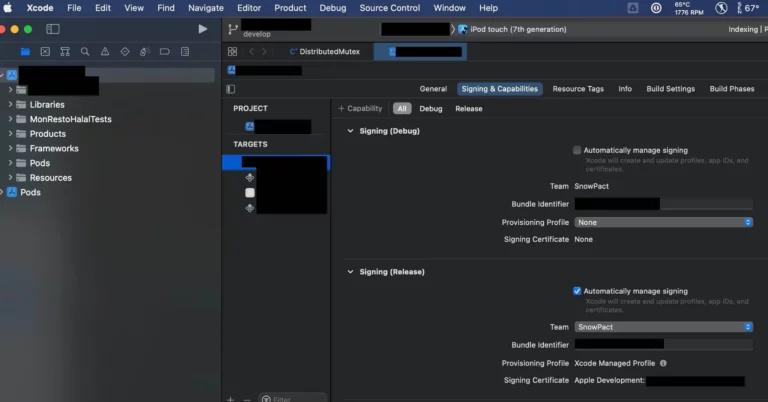Open the Editor menu
768x402 pixels.
(249, 8)
